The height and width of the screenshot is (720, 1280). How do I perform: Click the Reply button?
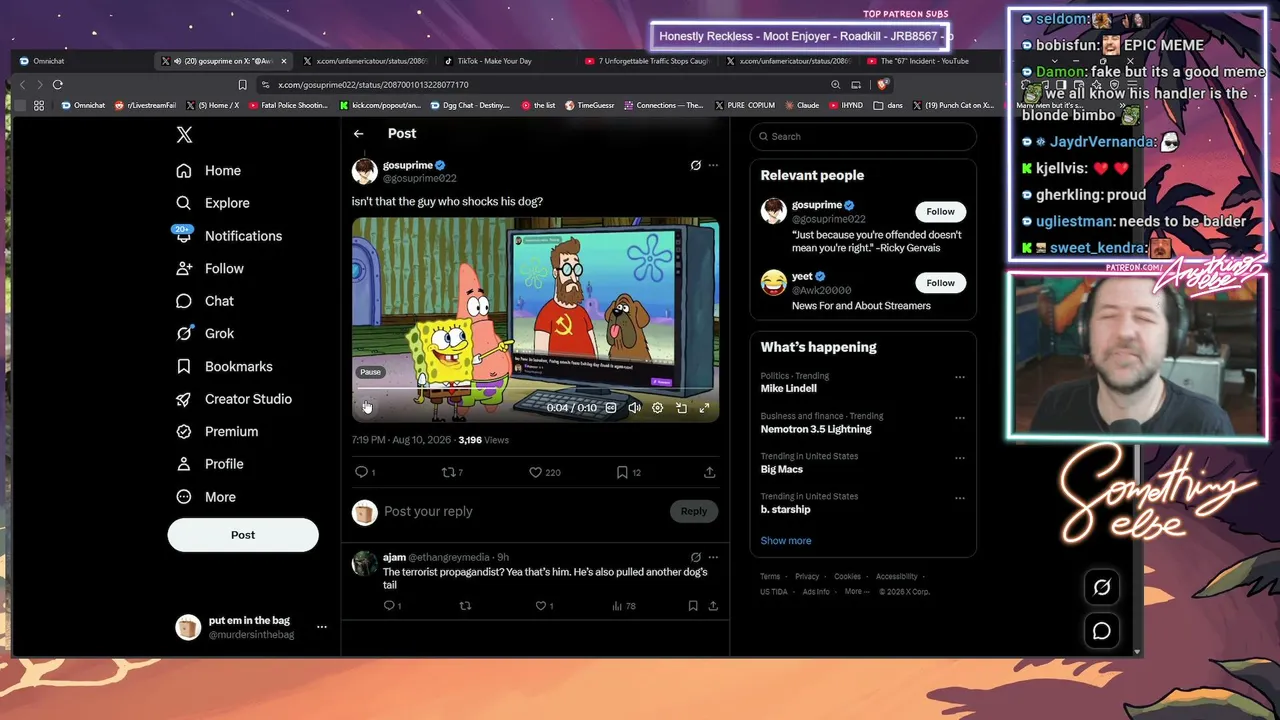click(694, 511)
